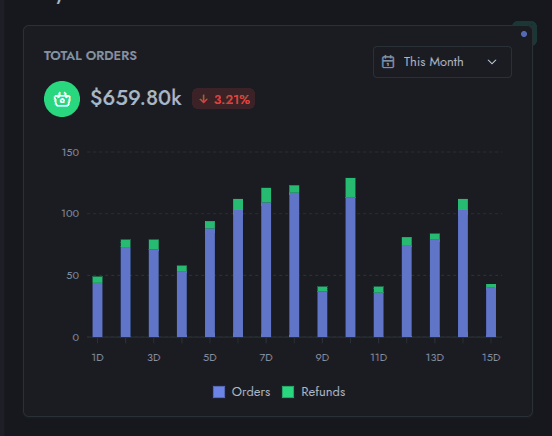
Task: Click the 15D bar in the chart
Action: pos(491,310)
